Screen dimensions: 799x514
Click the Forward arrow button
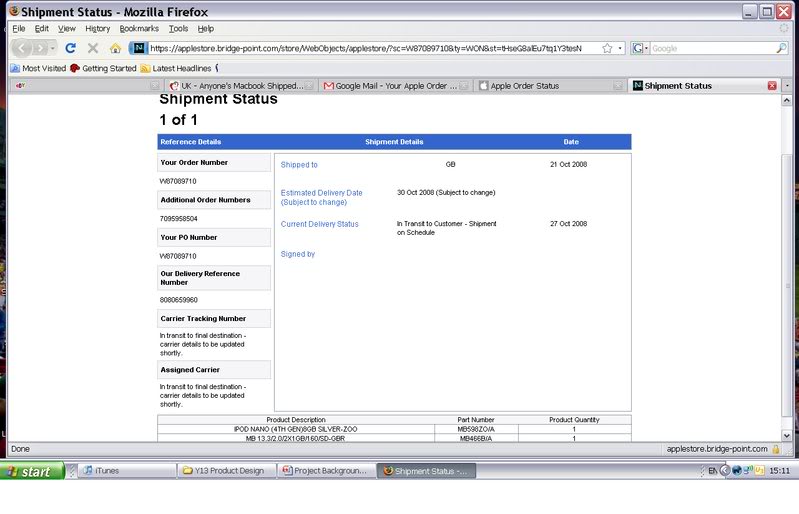[x=40, y=48]
